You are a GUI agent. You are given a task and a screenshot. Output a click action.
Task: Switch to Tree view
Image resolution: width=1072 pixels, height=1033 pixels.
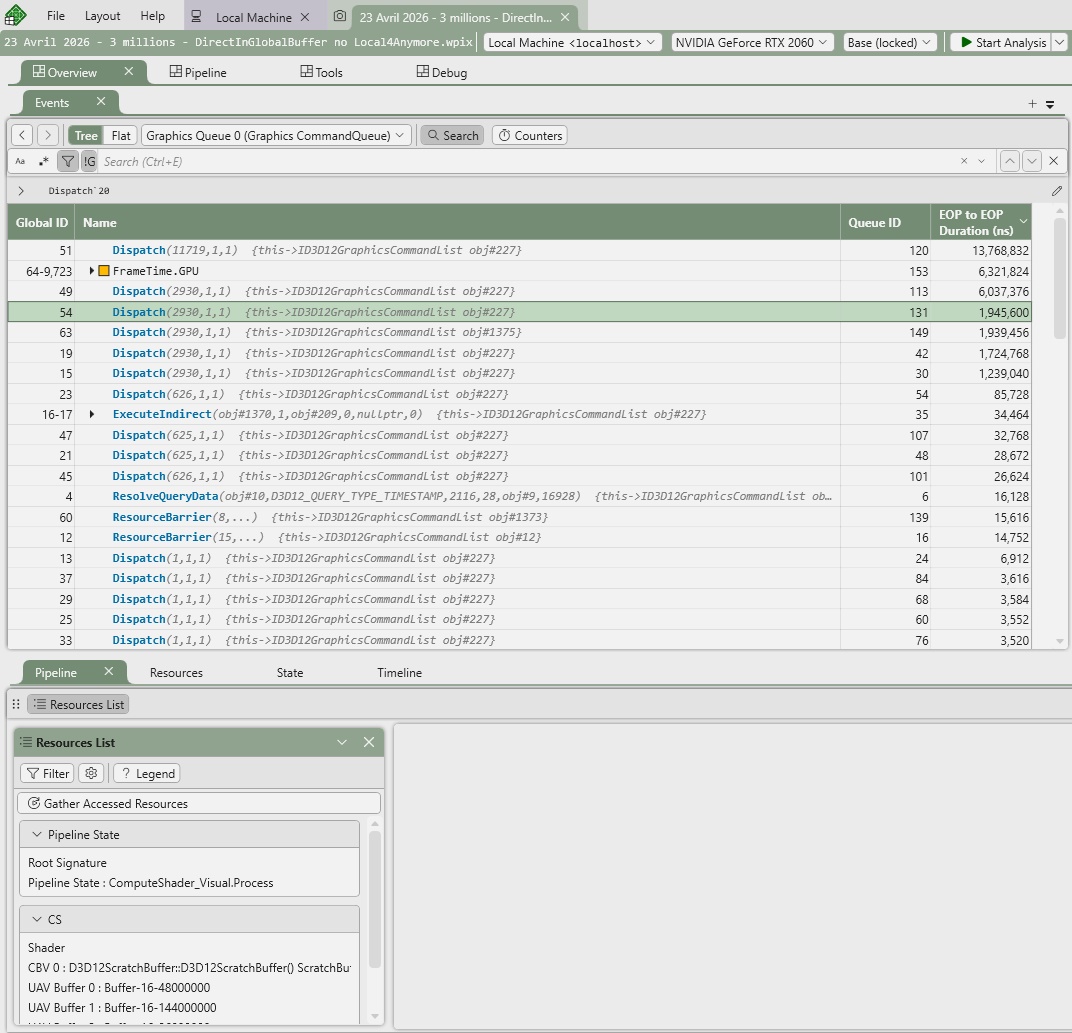coord(86,135)
